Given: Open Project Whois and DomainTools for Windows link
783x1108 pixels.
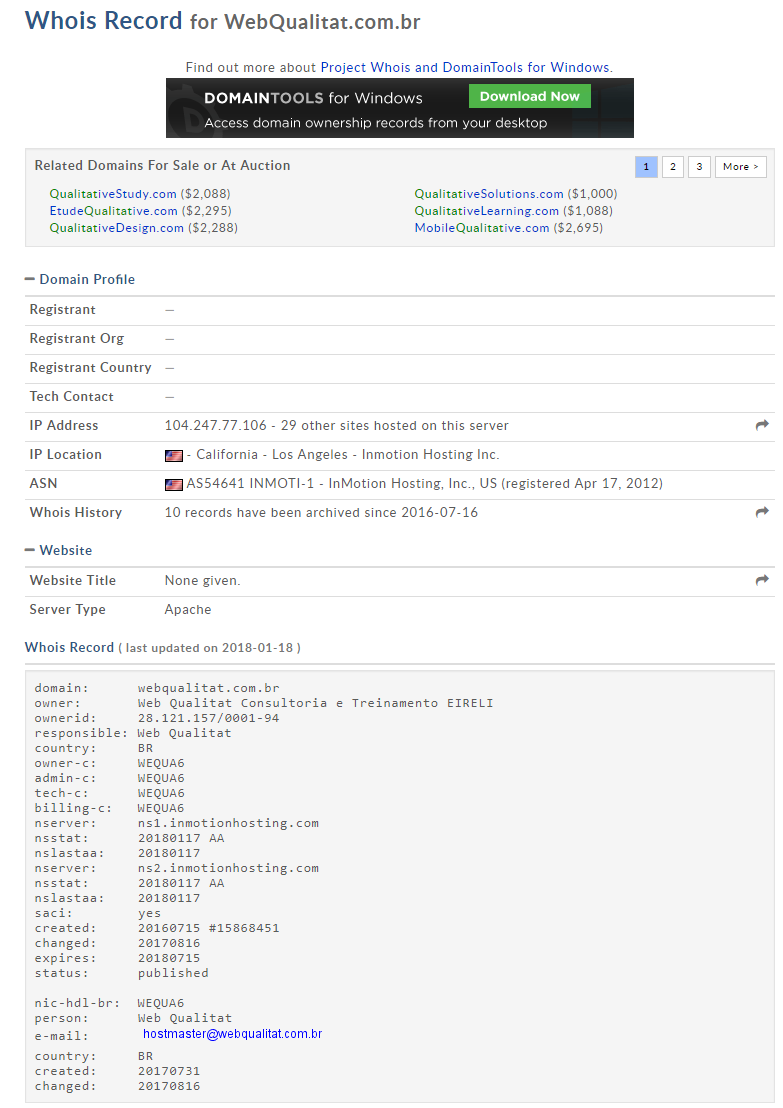Looking at the screenshot, I should (465, 67).
